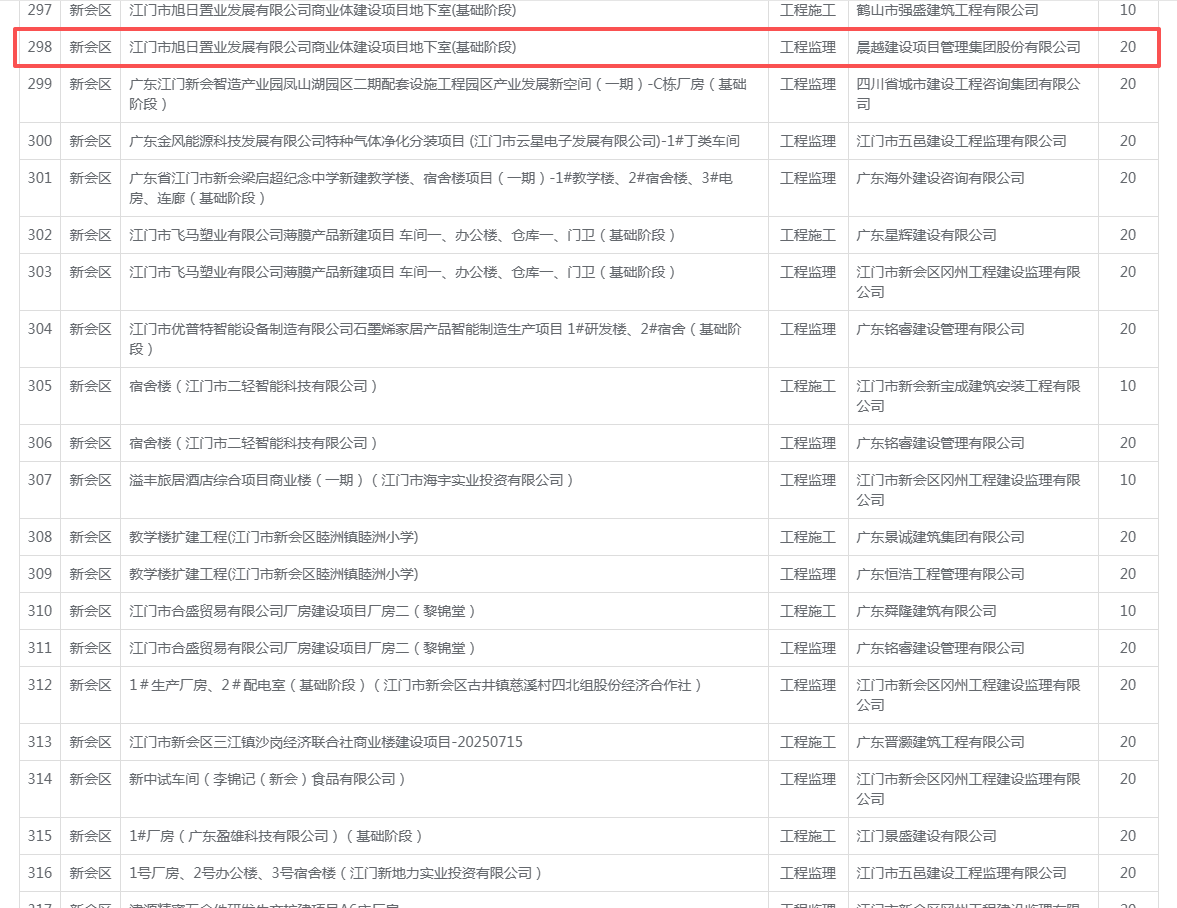Select the 凤山湖园区 C栋厂房 project name
This screenshot has height=908, width=1177.
(x=438, y=94)
